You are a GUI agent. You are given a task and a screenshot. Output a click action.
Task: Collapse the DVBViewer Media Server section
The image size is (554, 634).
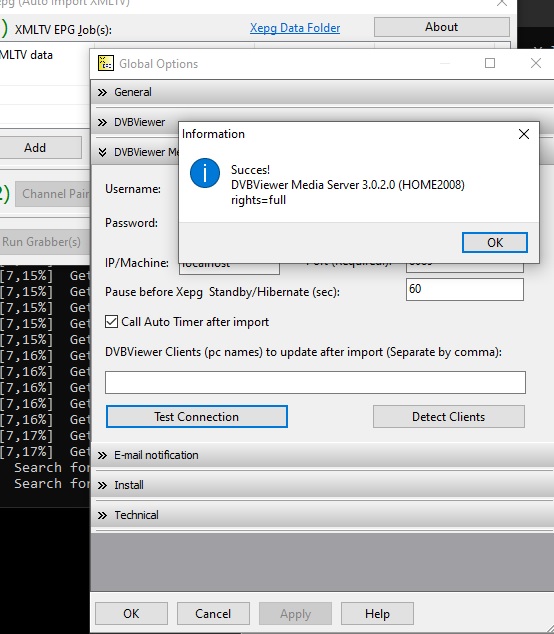(136, 152)
